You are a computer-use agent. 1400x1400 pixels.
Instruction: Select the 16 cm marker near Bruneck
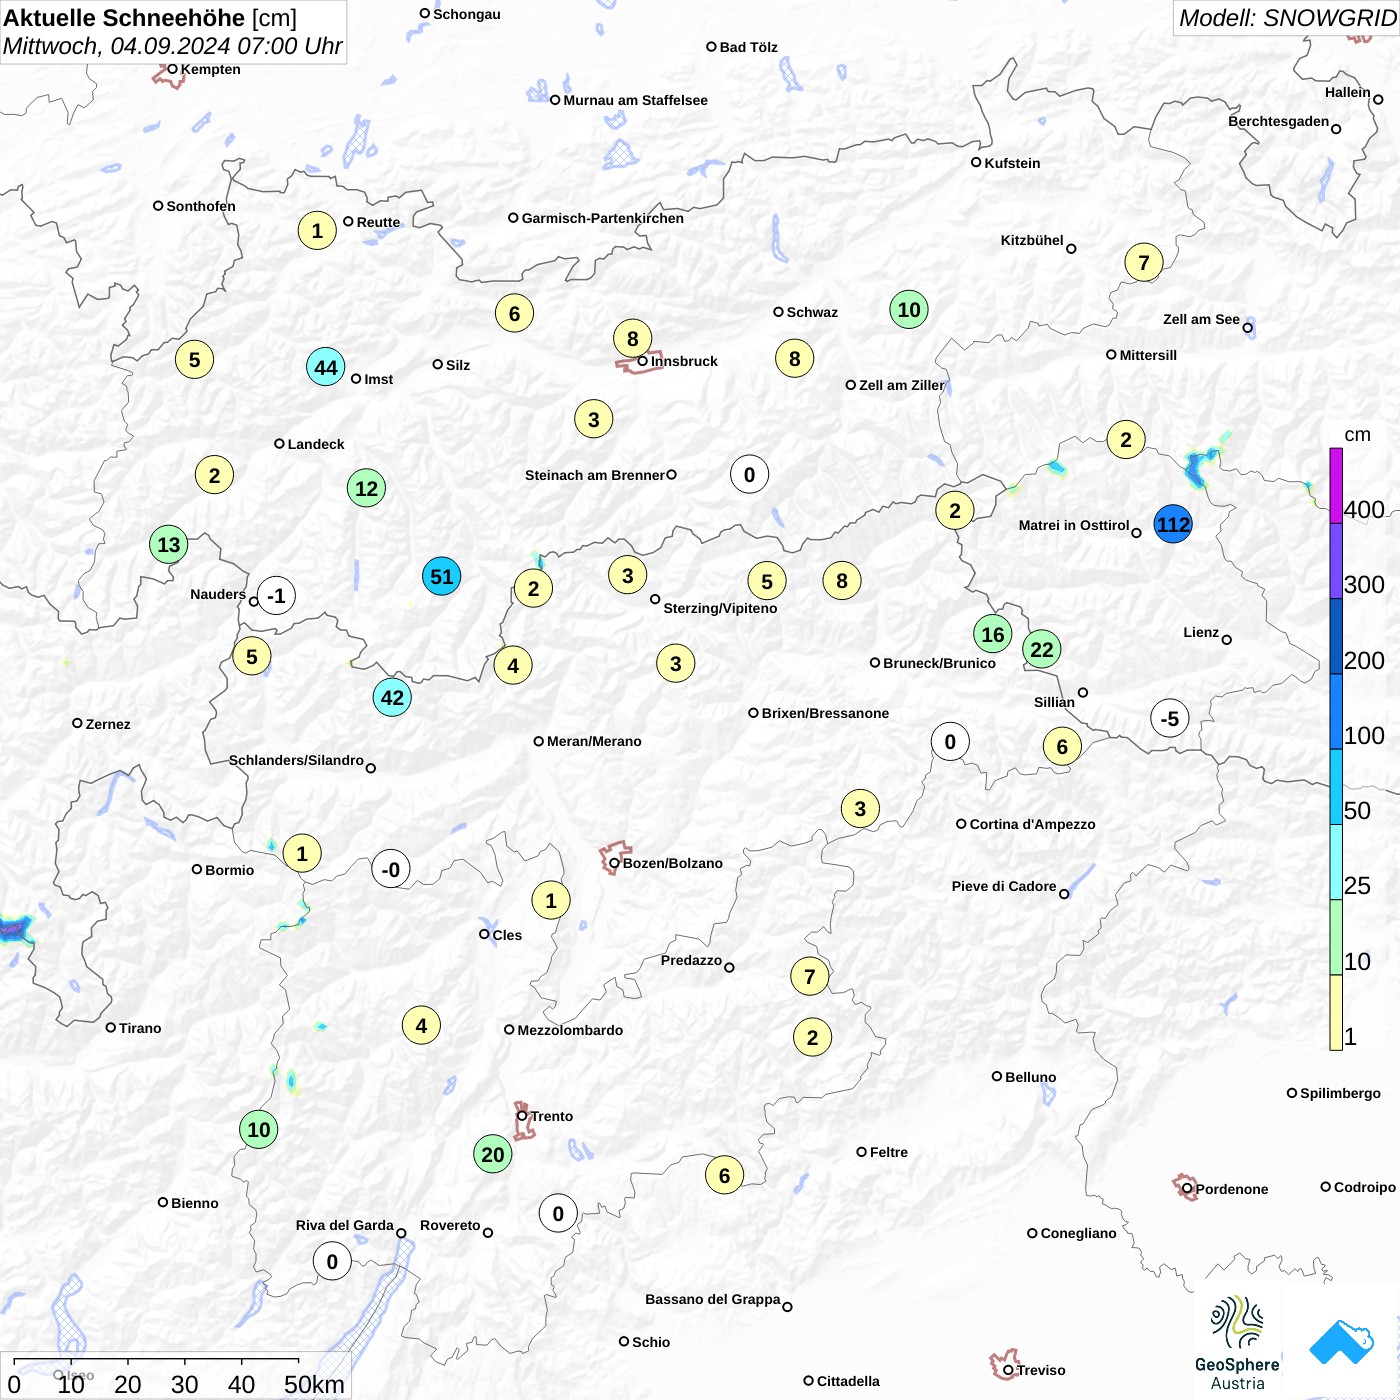(x=992, y=634)
